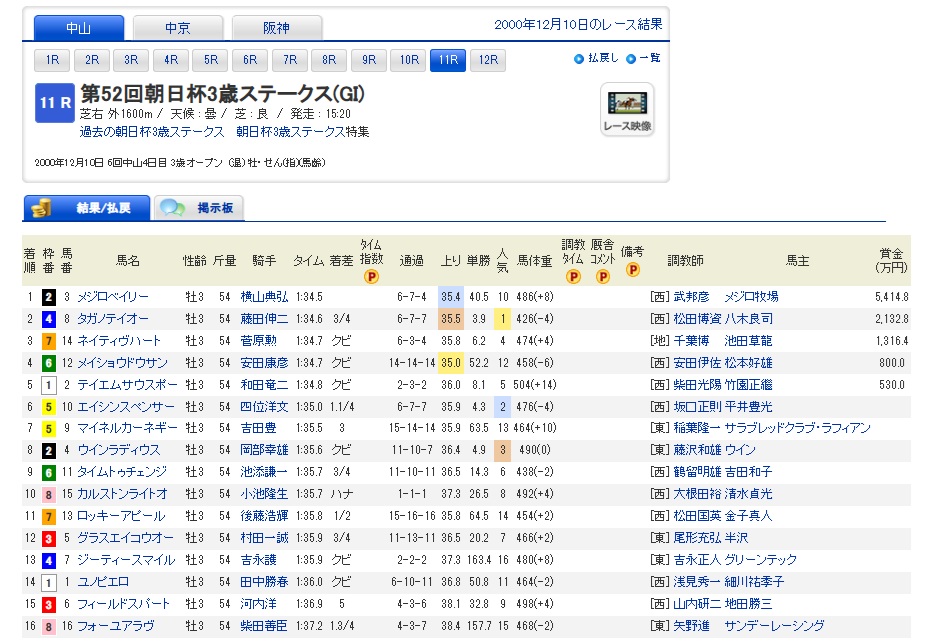Click the coin icon on 結果/払戻 tab
The height and width of the screenshot is (643, 927).
[42, 208]
